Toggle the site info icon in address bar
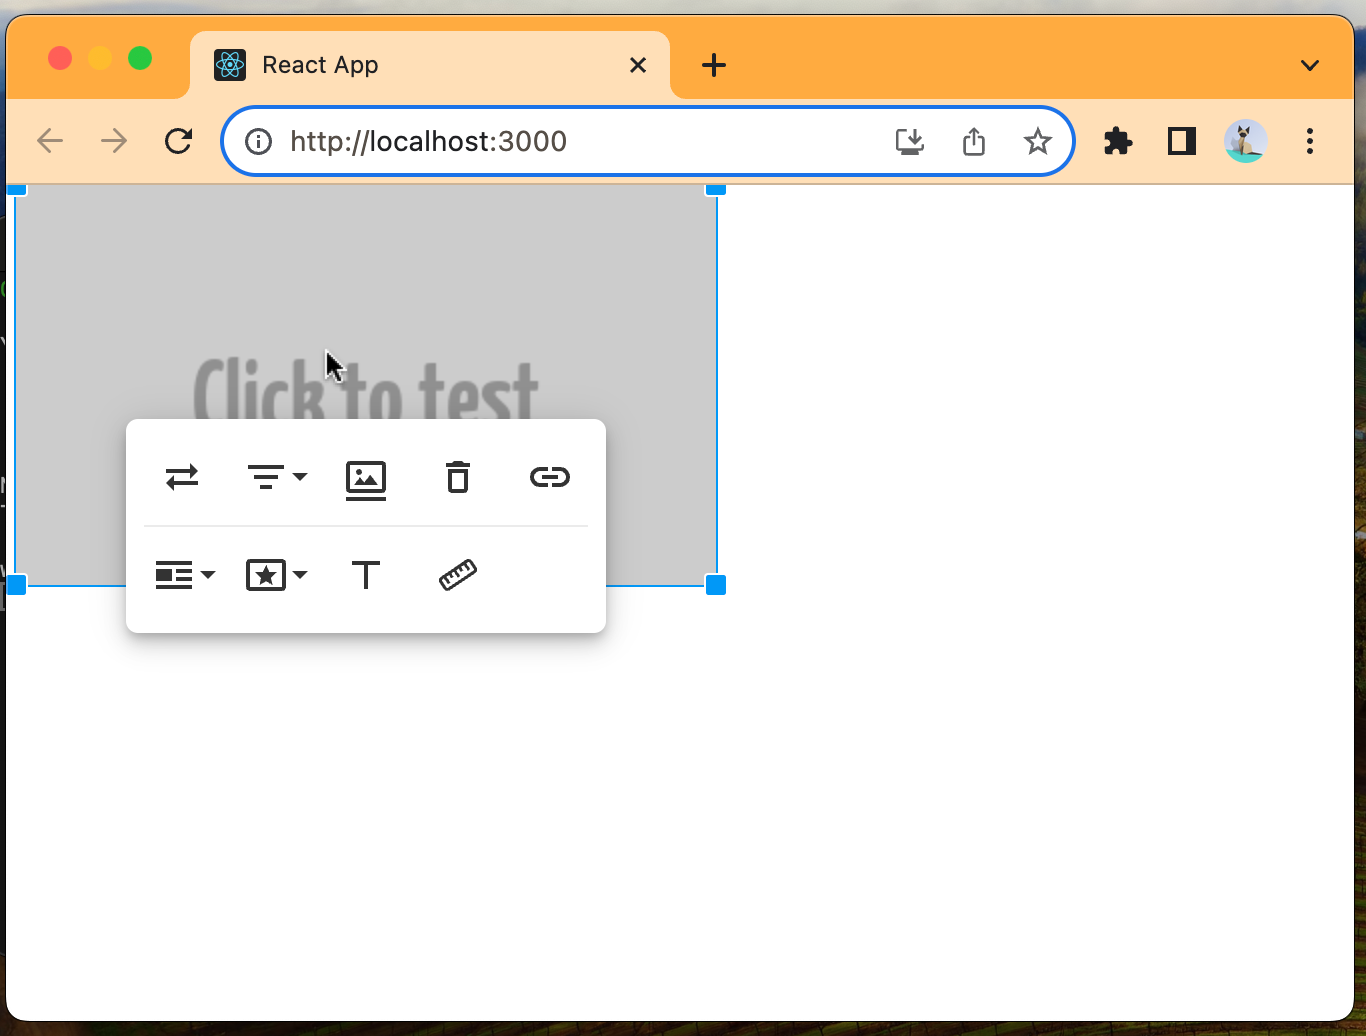Screen dimensions: 1366x1036 coord(258,141)
